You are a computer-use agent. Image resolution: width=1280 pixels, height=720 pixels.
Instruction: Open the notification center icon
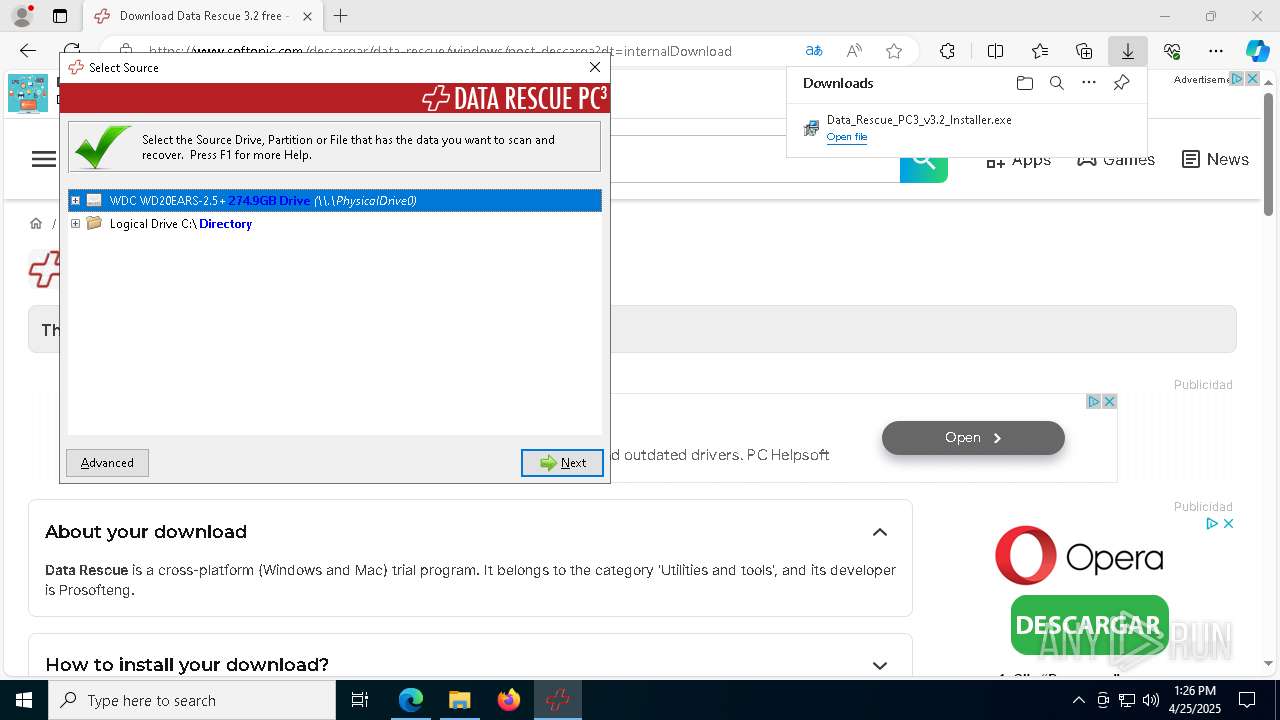tap(1247, 700)
